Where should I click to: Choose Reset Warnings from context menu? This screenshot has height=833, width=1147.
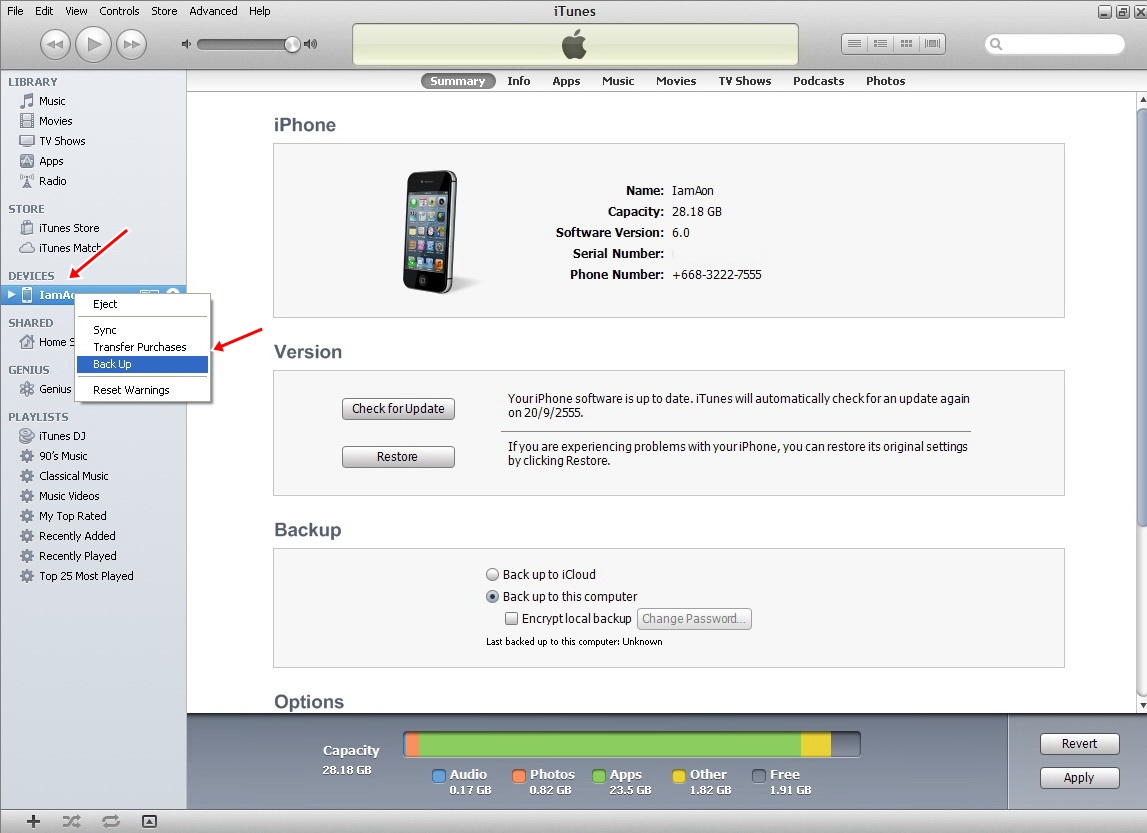(143, 390)
